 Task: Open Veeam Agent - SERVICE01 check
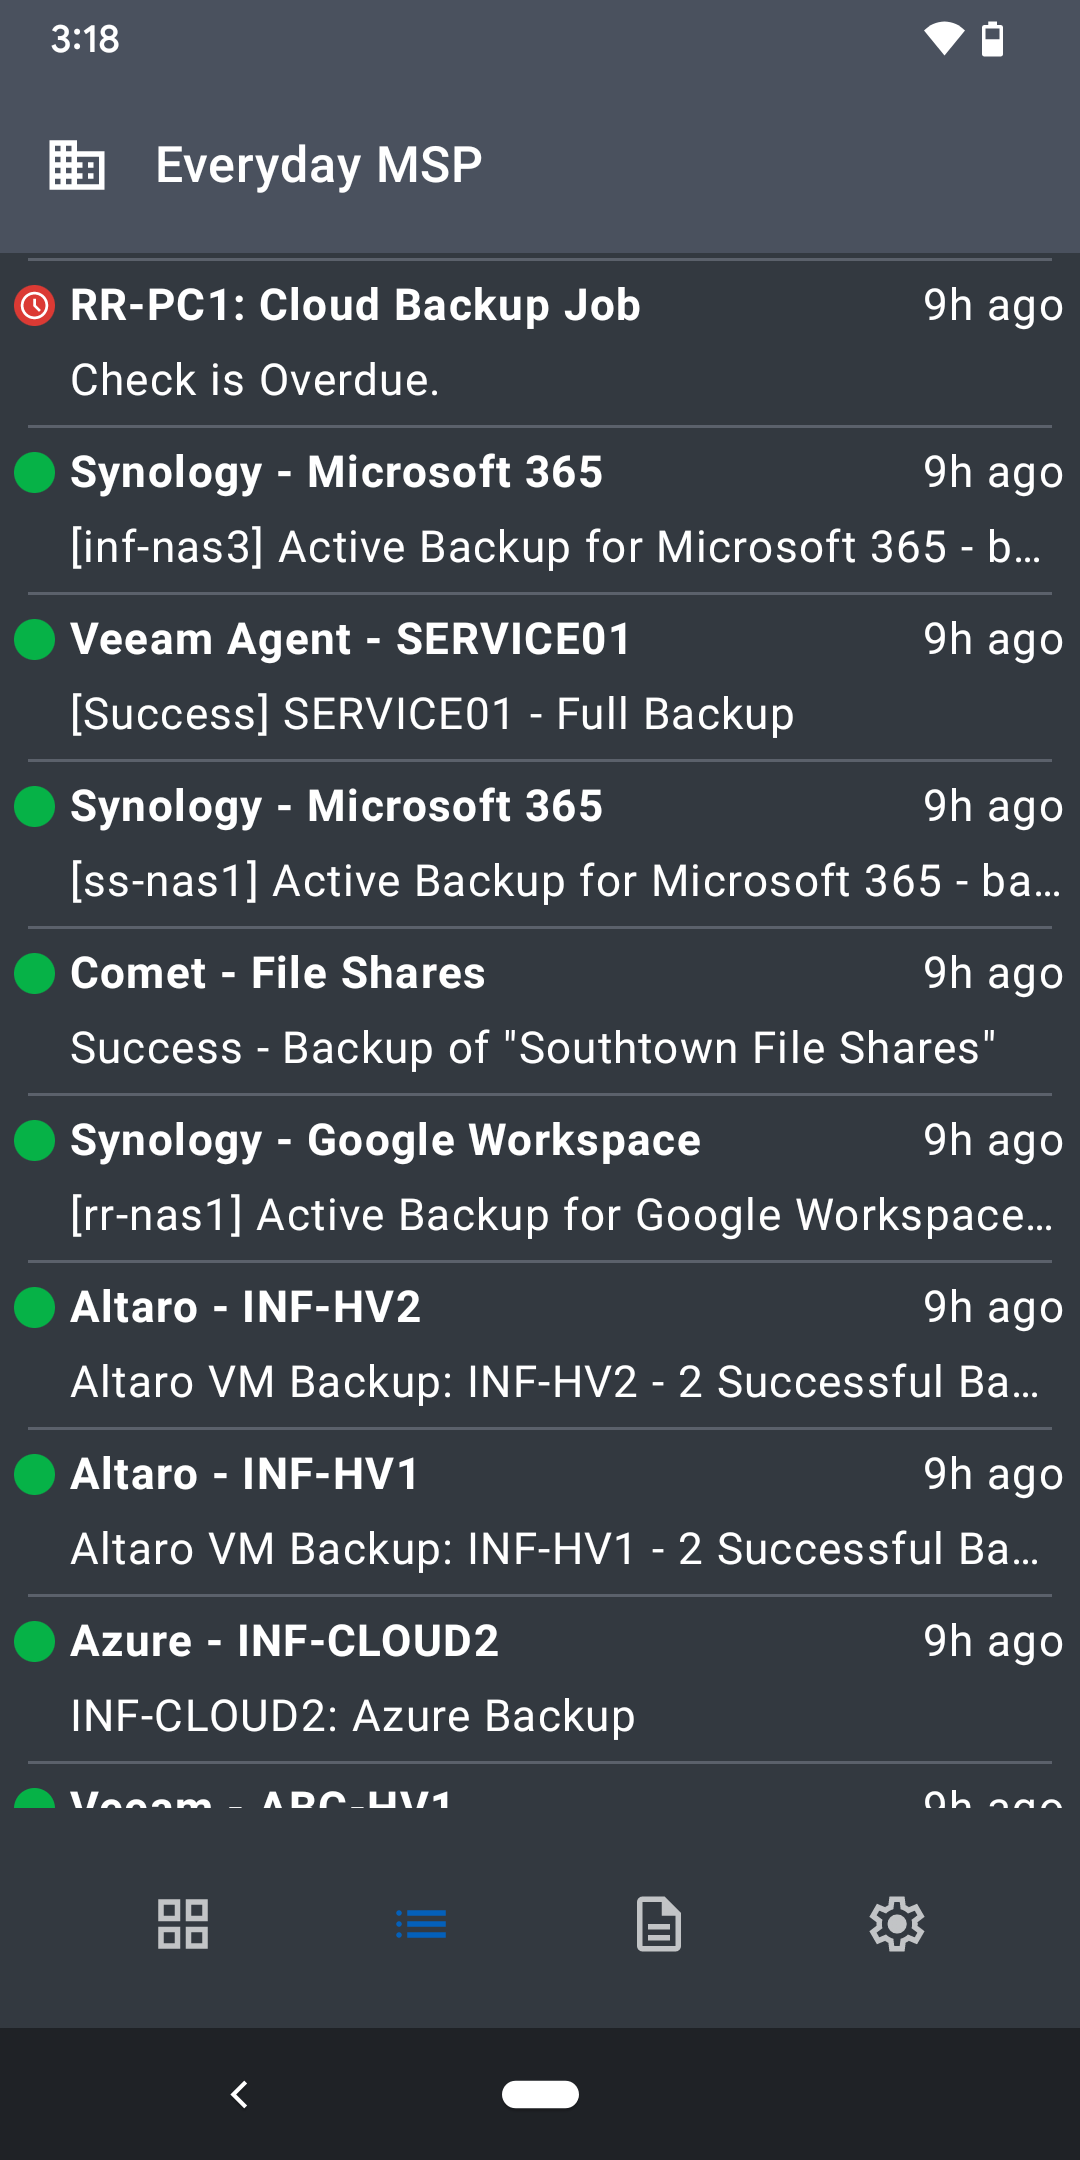[540, 677]
